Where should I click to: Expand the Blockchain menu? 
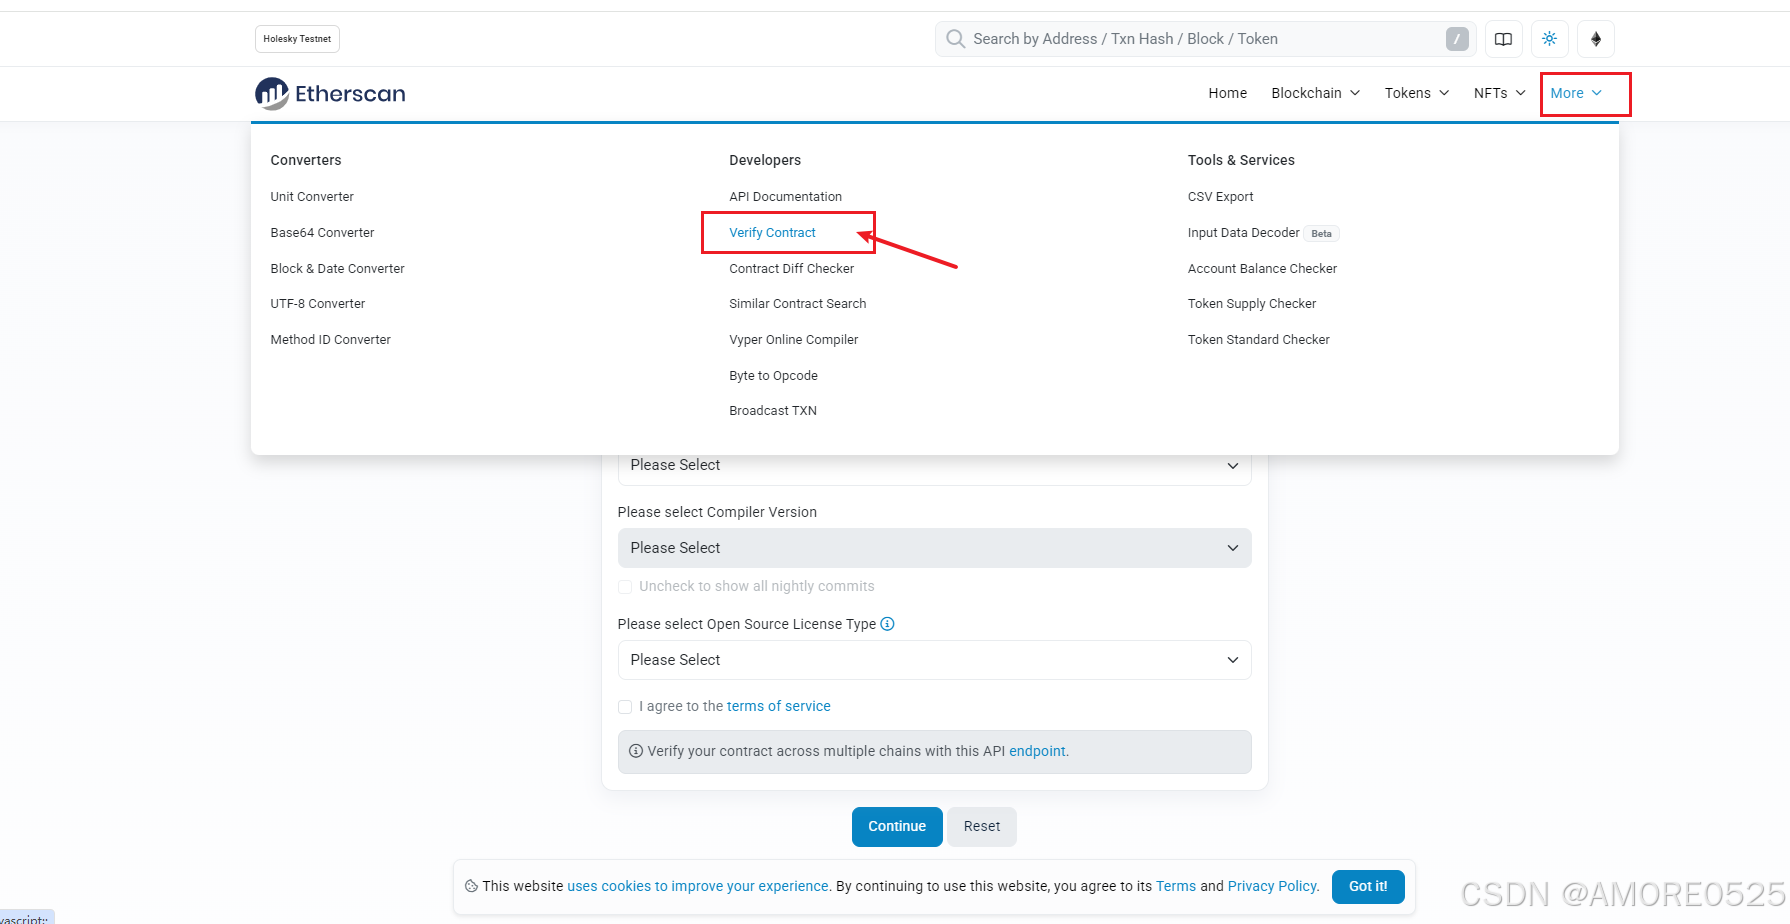(1315, 93)
